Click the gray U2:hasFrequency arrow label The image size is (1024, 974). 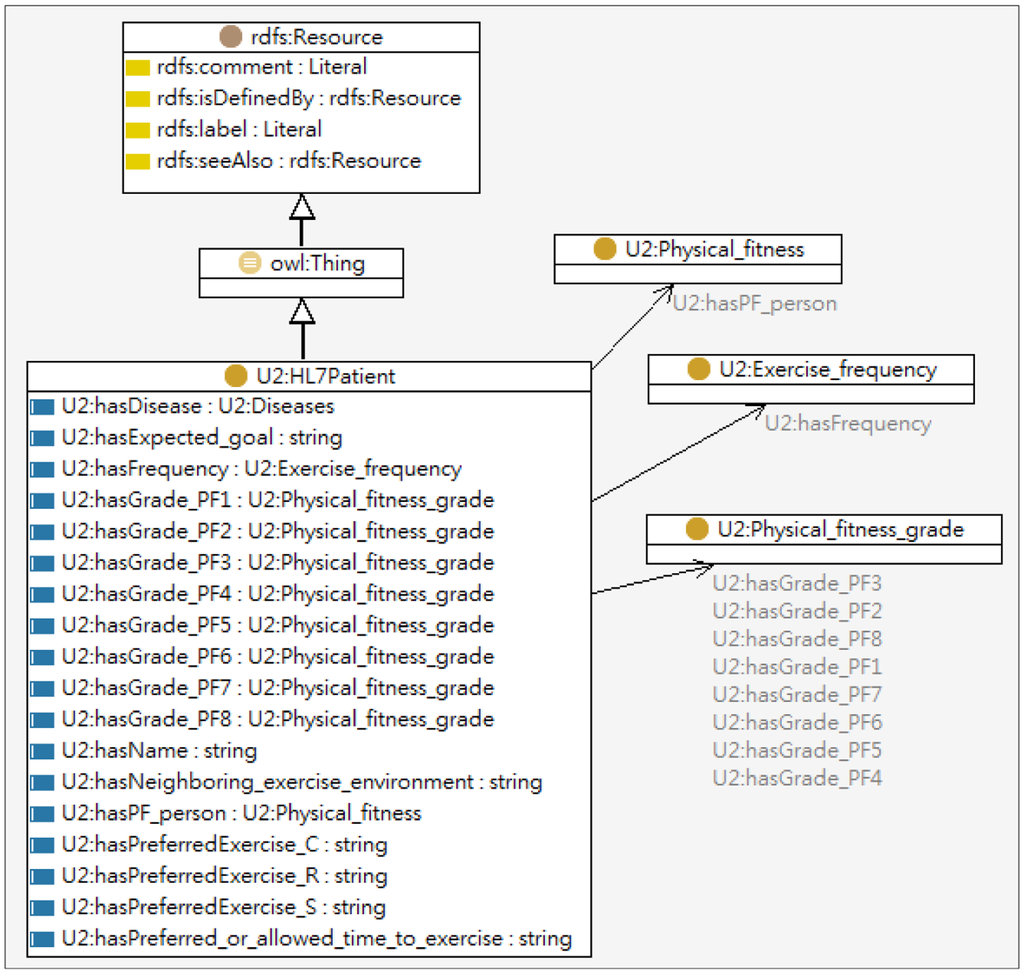coord(847,424)
